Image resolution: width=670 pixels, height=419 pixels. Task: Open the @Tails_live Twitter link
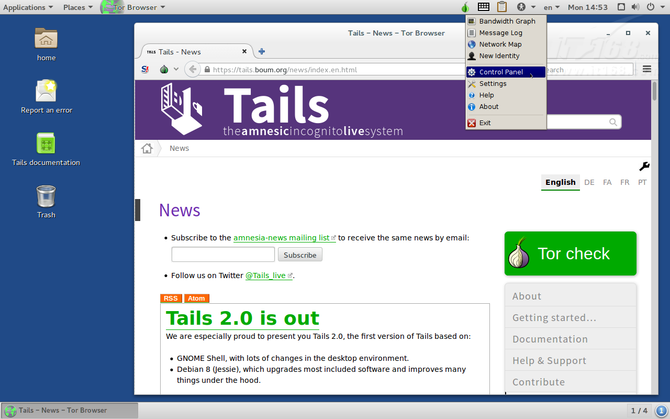(x=268, y=275)
